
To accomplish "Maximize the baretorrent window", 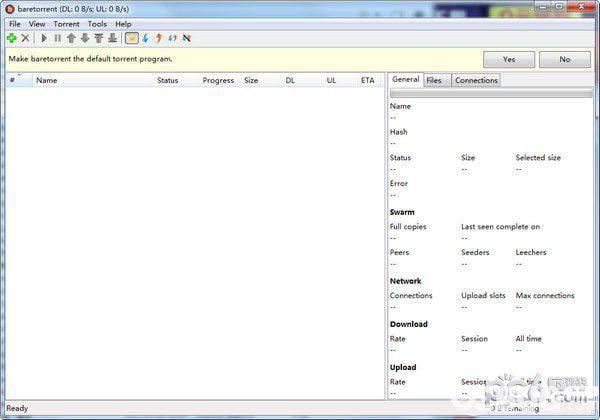I will 559,7.
